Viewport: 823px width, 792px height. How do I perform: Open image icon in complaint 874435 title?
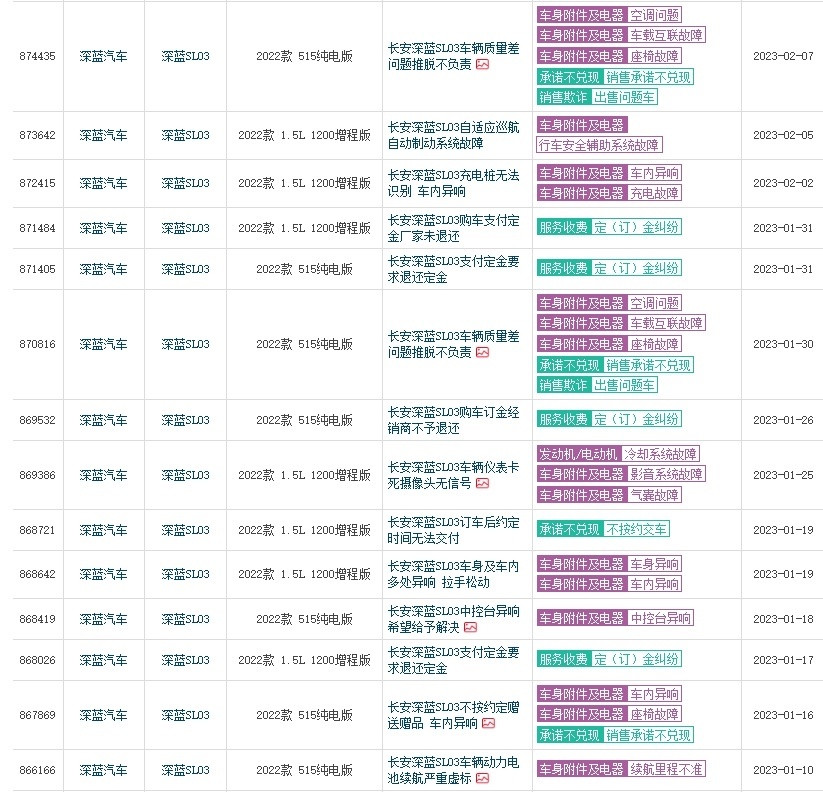point(482,65)
